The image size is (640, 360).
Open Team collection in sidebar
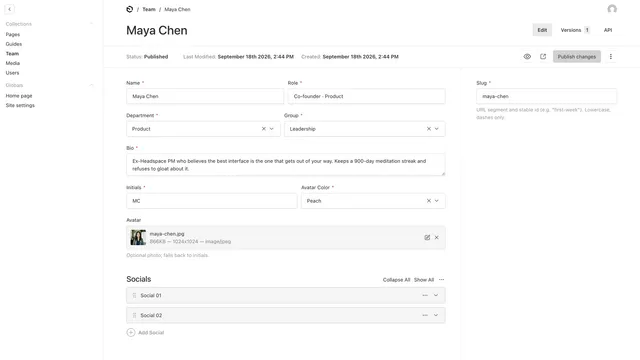[x=12, y=53]
